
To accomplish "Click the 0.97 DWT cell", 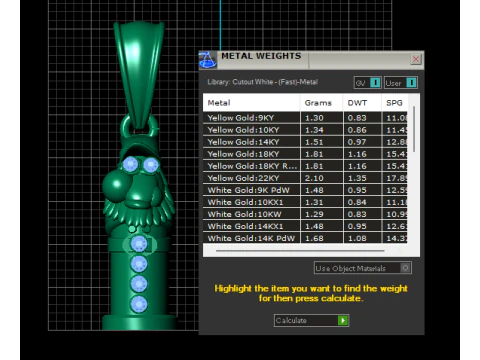I will click(x=362, y=142).
